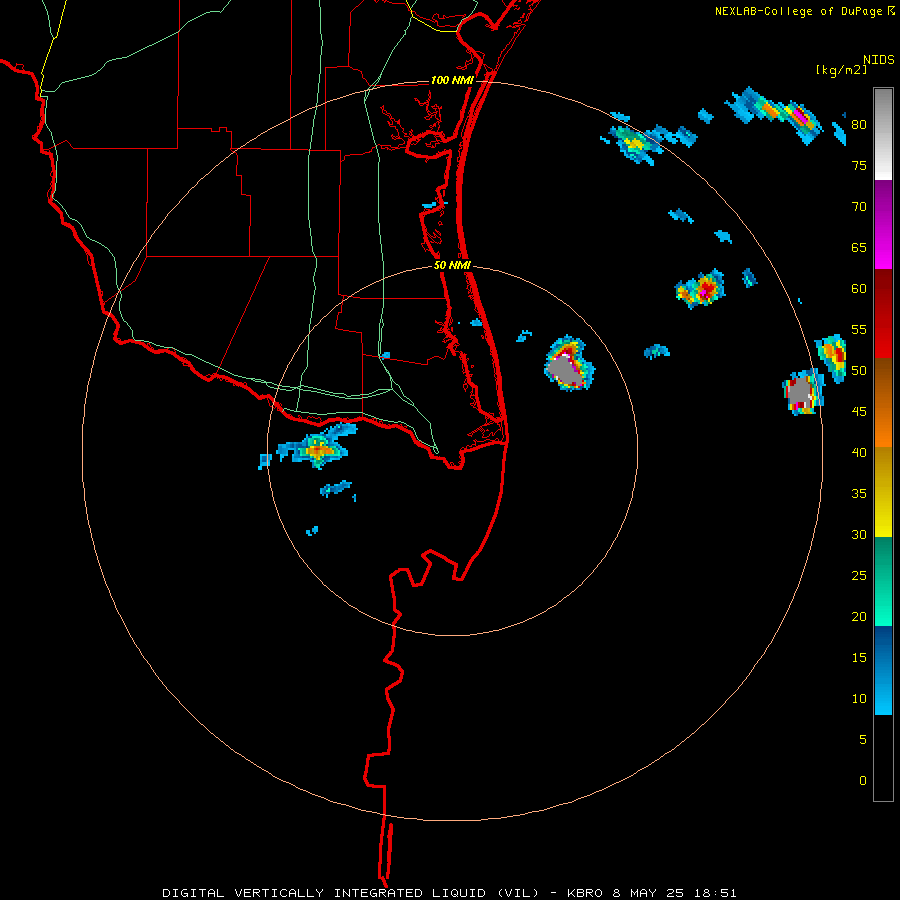Click the 65 value on the VIL scale

pos(859,247)
